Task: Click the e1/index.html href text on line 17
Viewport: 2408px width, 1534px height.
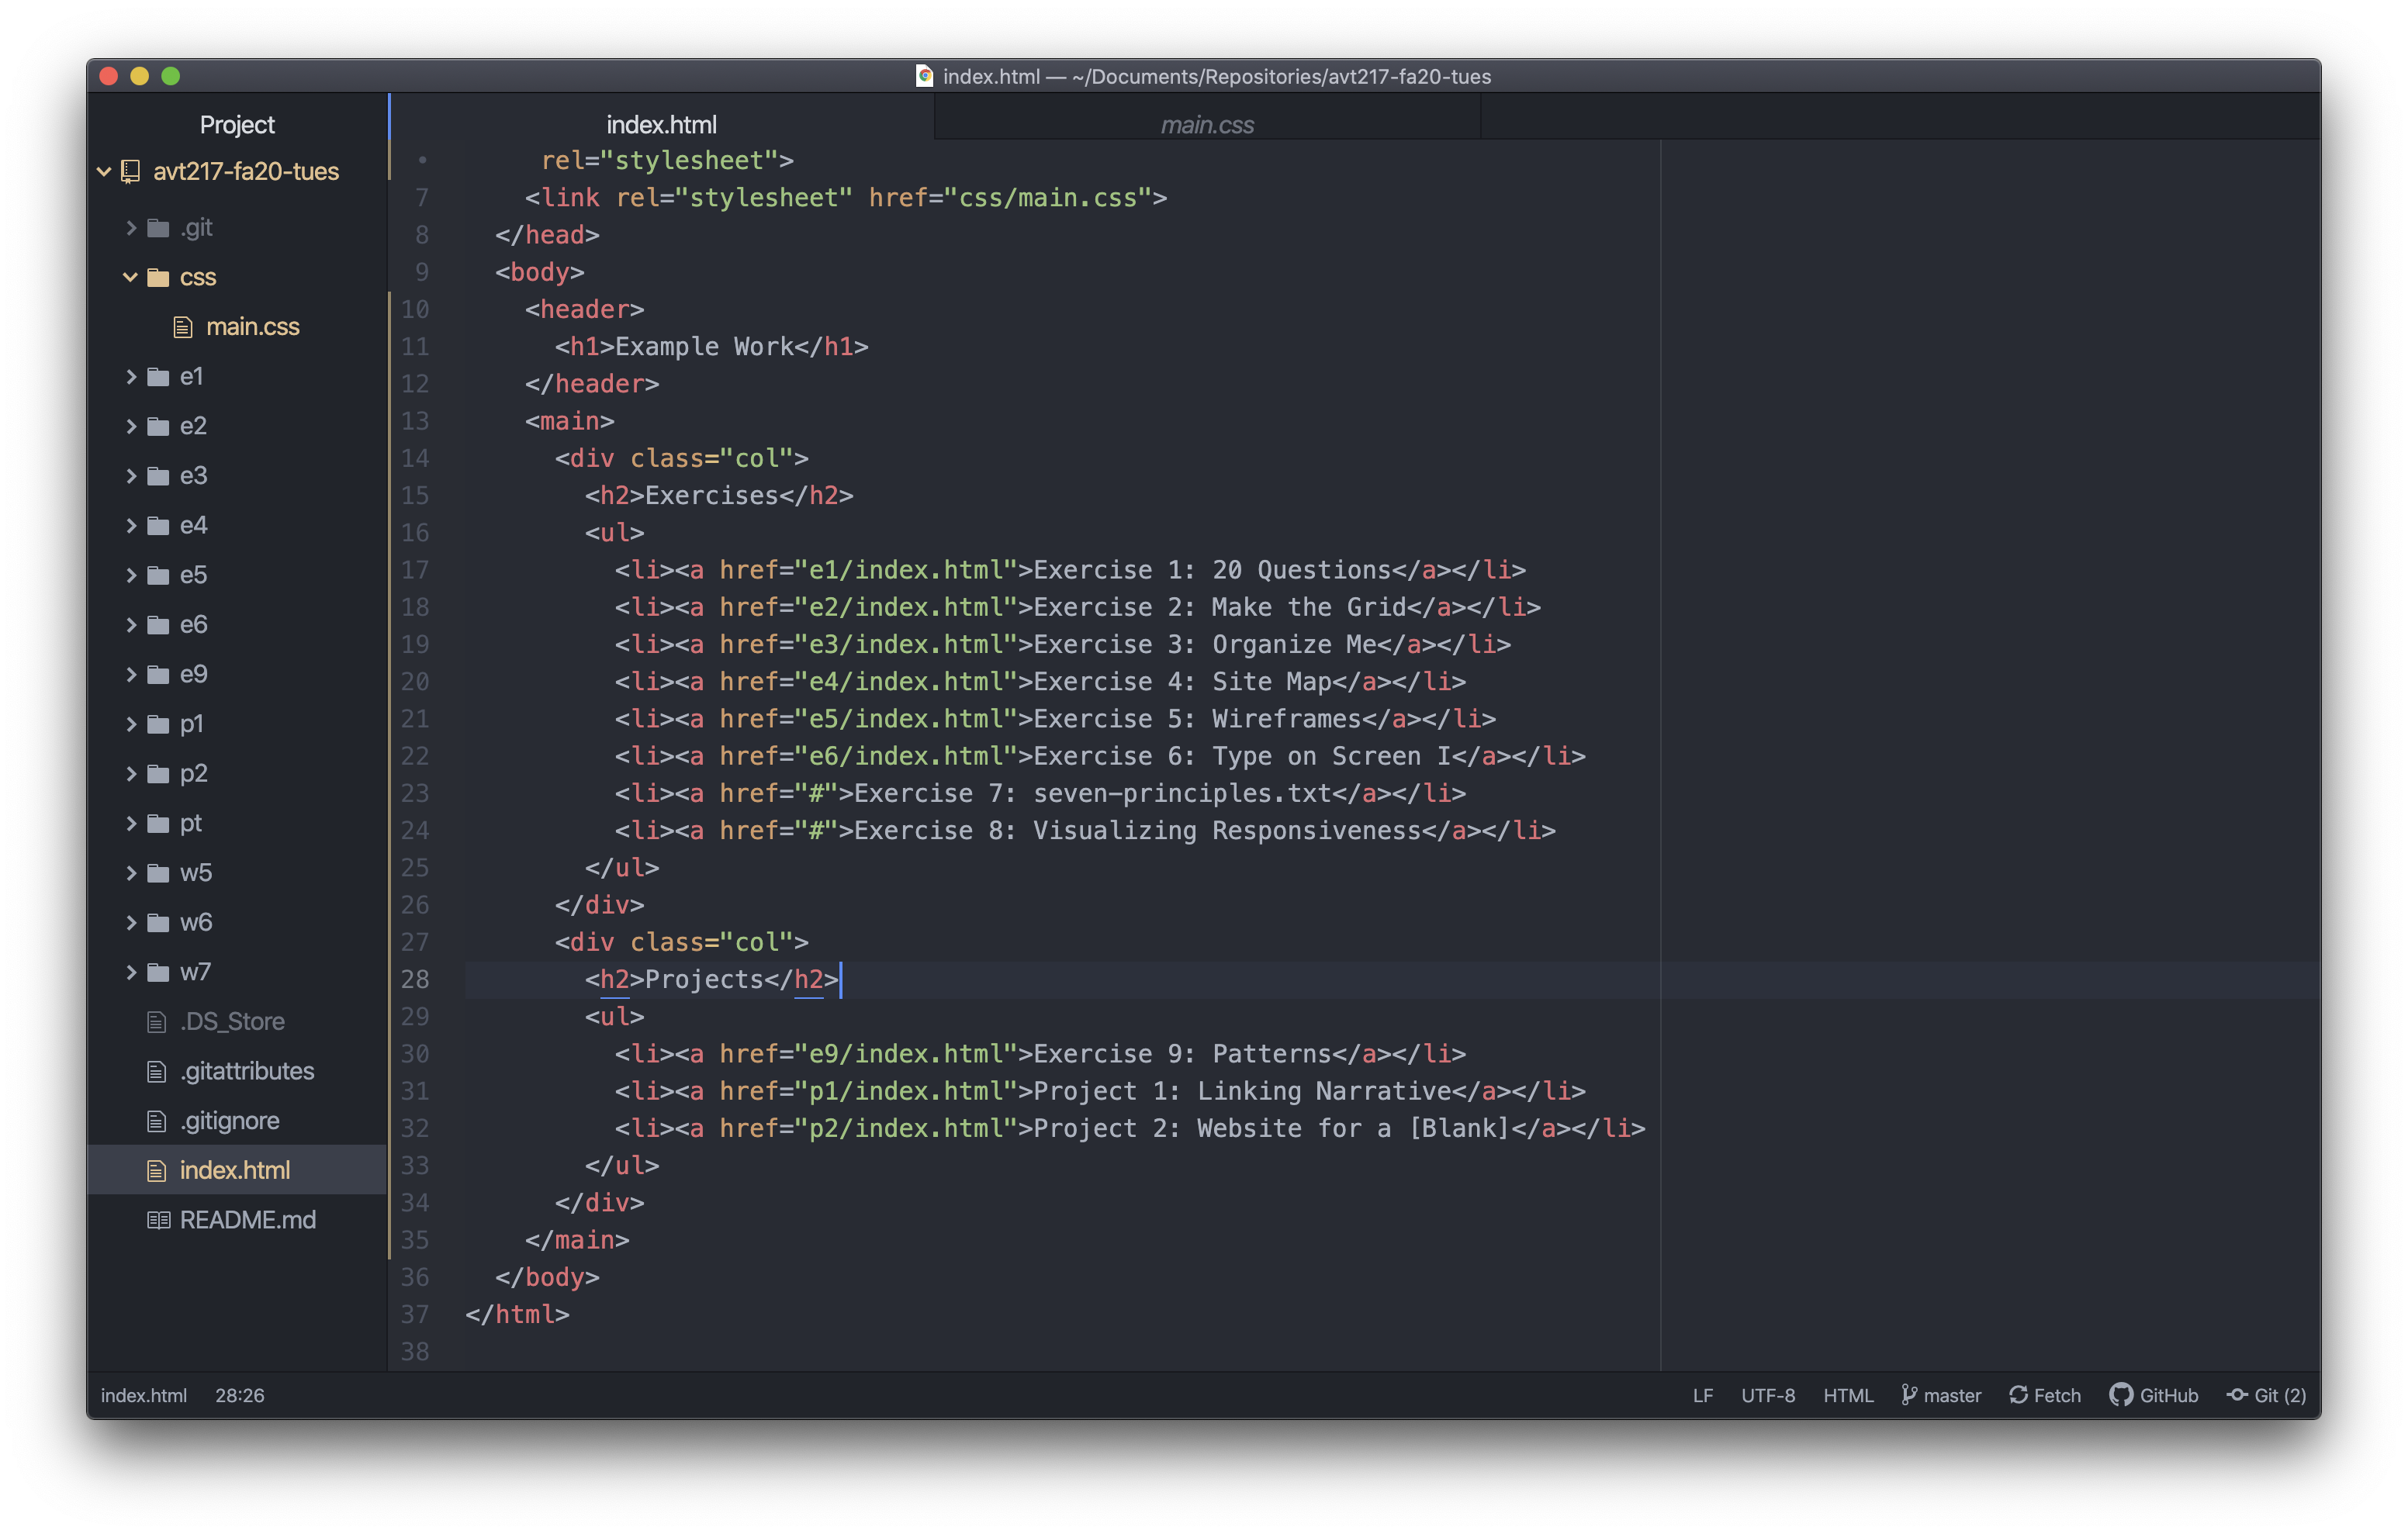Action: click(906, 570)
